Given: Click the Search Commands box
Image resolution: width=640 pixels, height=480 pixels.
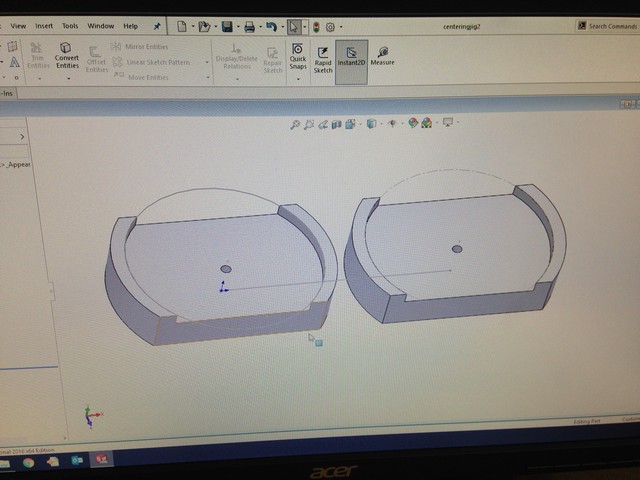Looking at the screenshot, I should pos(611,26).
